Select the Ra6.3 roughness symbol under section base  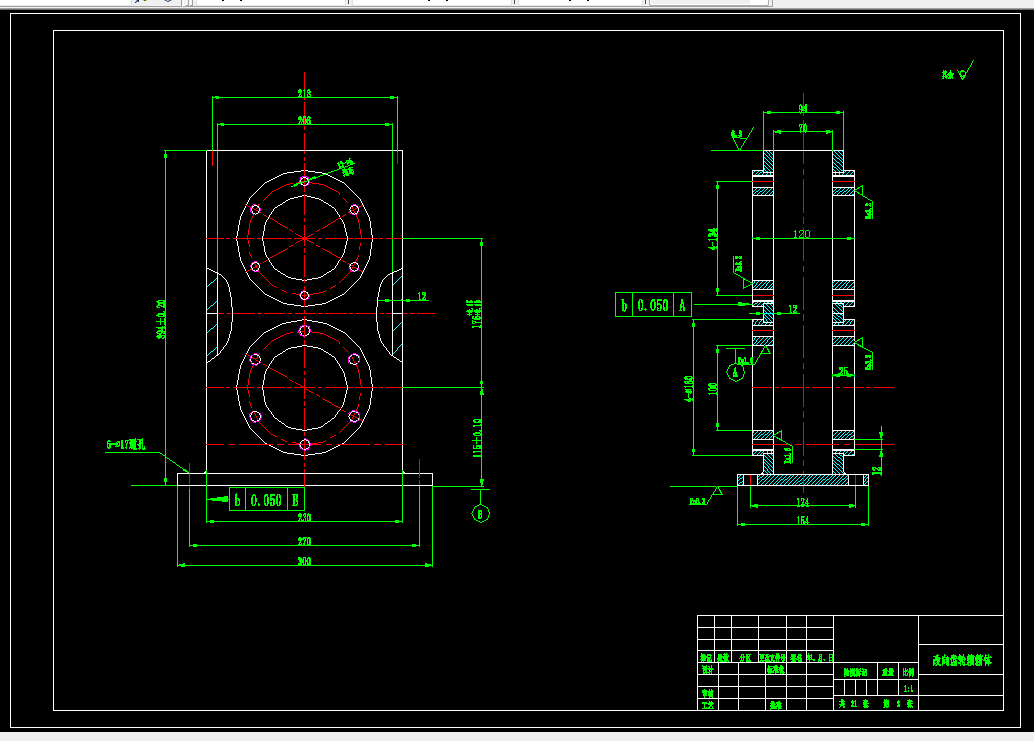point(706,496)
